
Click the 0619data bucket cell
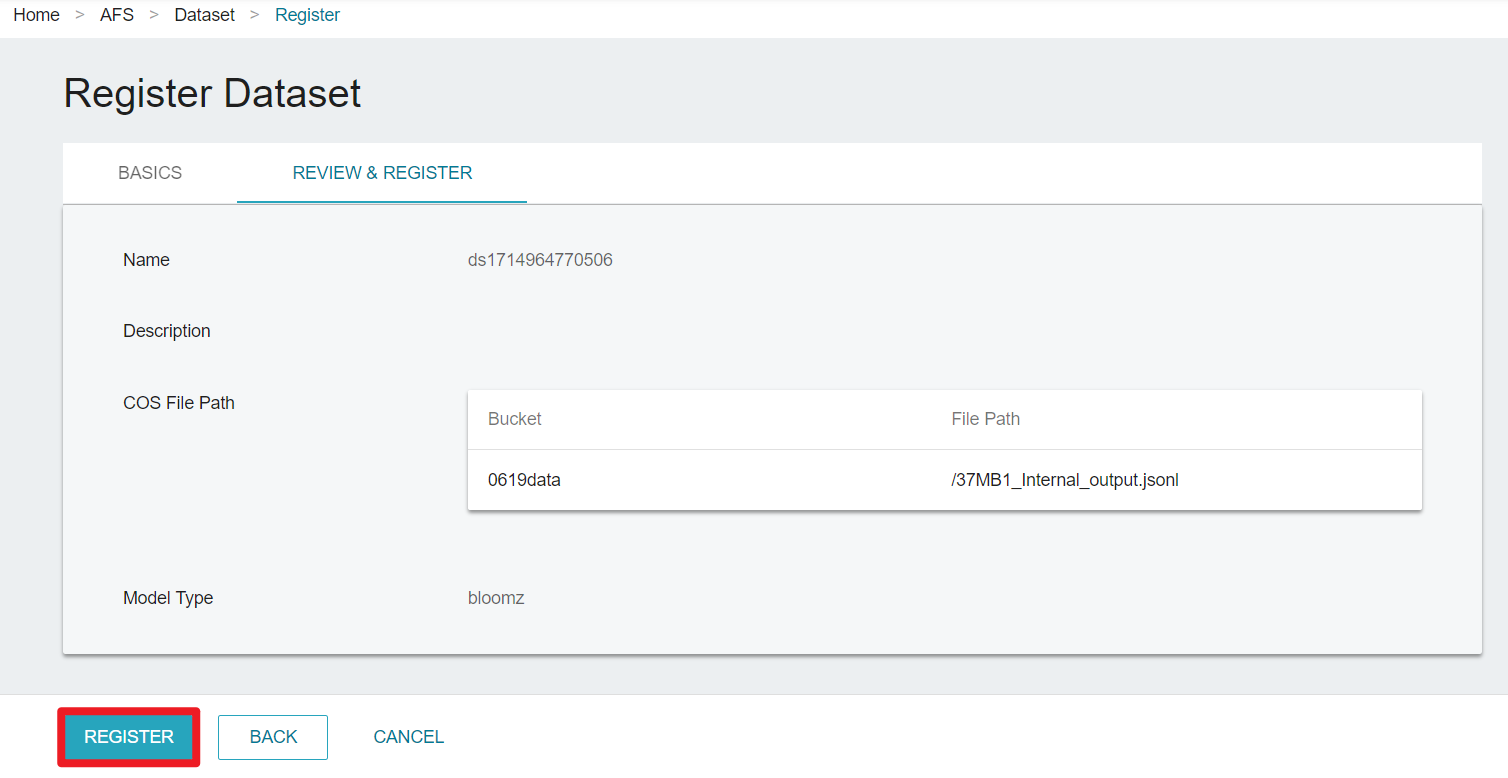[x=524, y=480]
